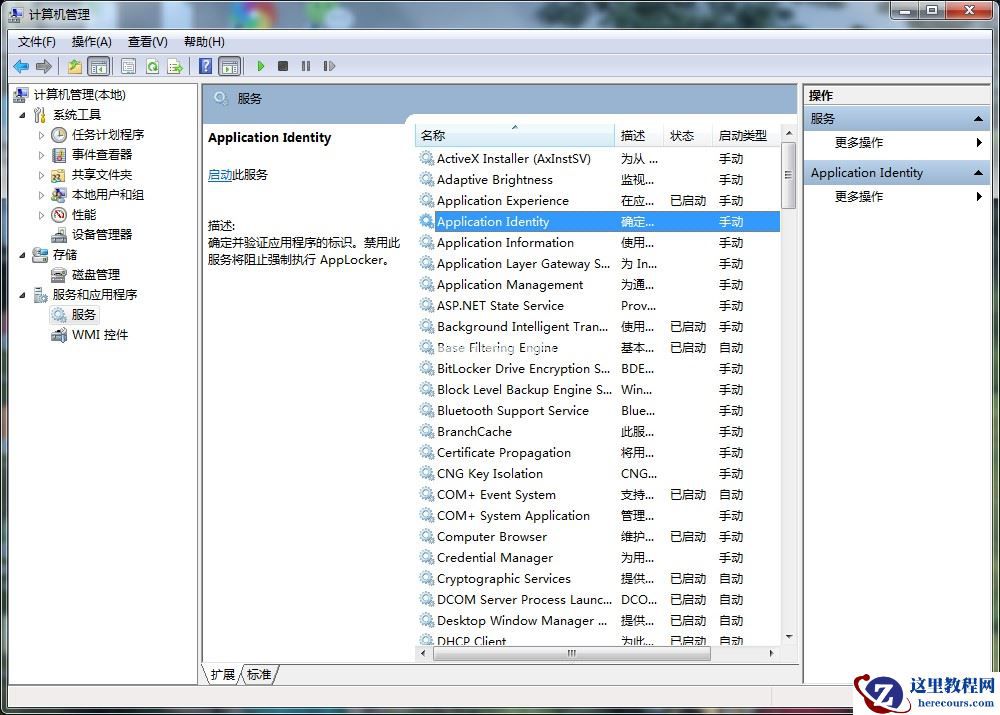Screen dimensions: 1000x715
Task: Collapse the 系统工具 tree node
Action: click(23, 114)
